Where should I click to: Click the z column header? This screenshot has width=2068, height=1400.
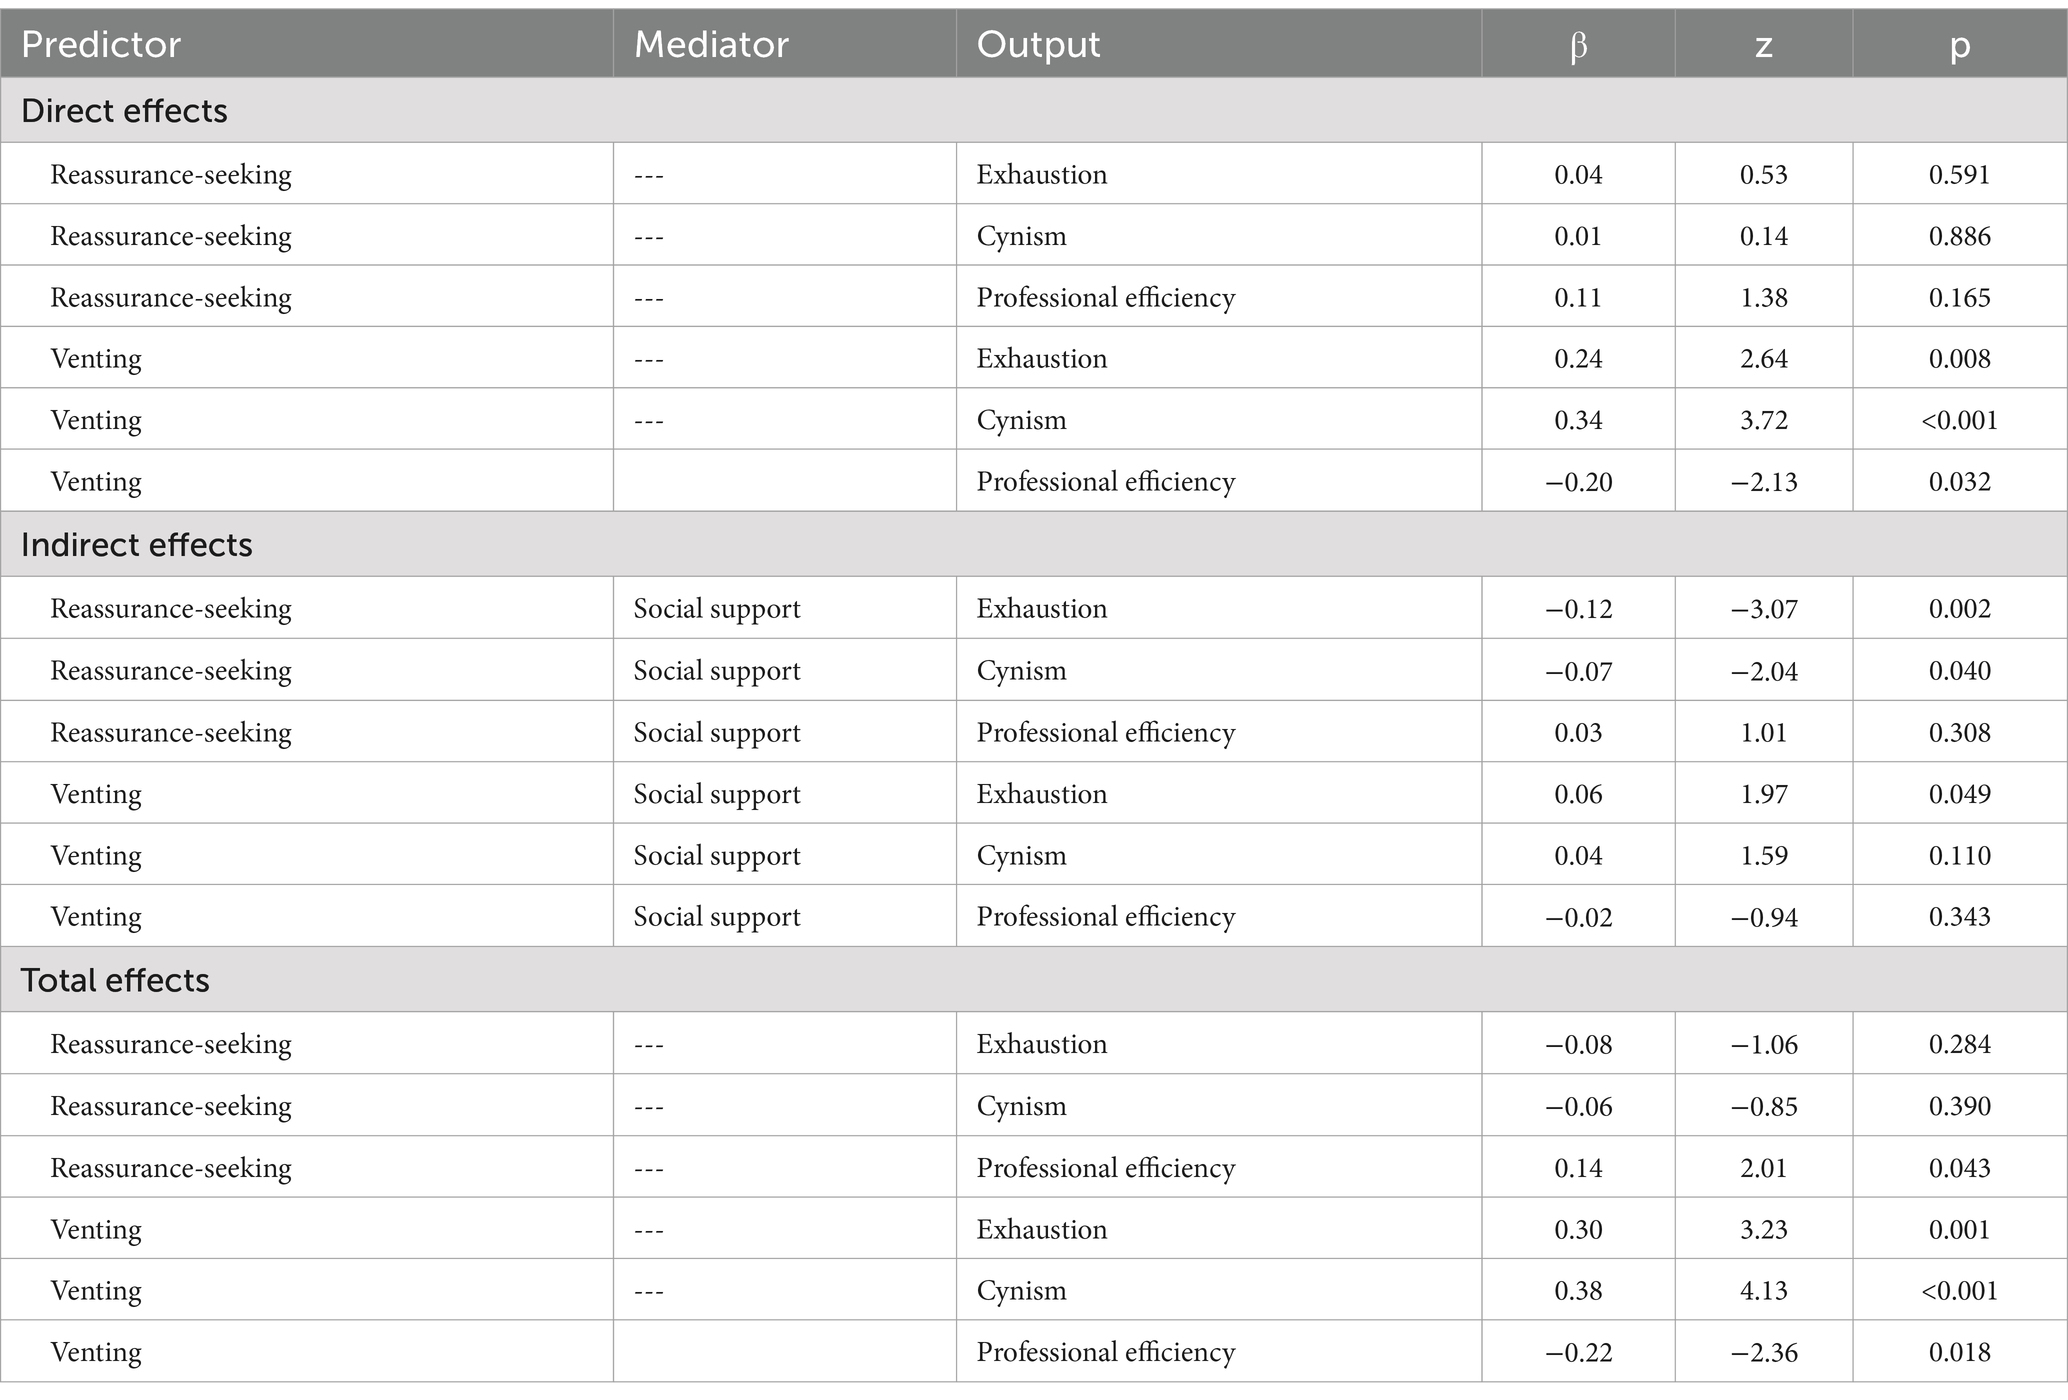[1764, 45]
